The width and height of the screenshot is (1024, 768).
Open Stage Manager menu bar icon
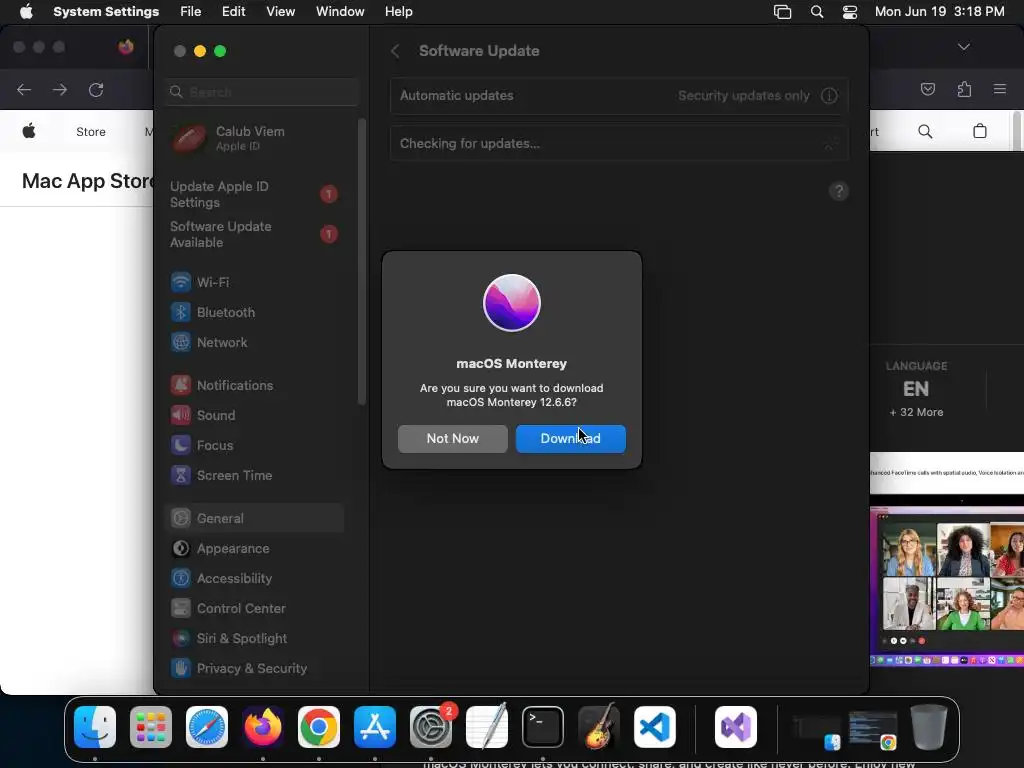(782, 12)
